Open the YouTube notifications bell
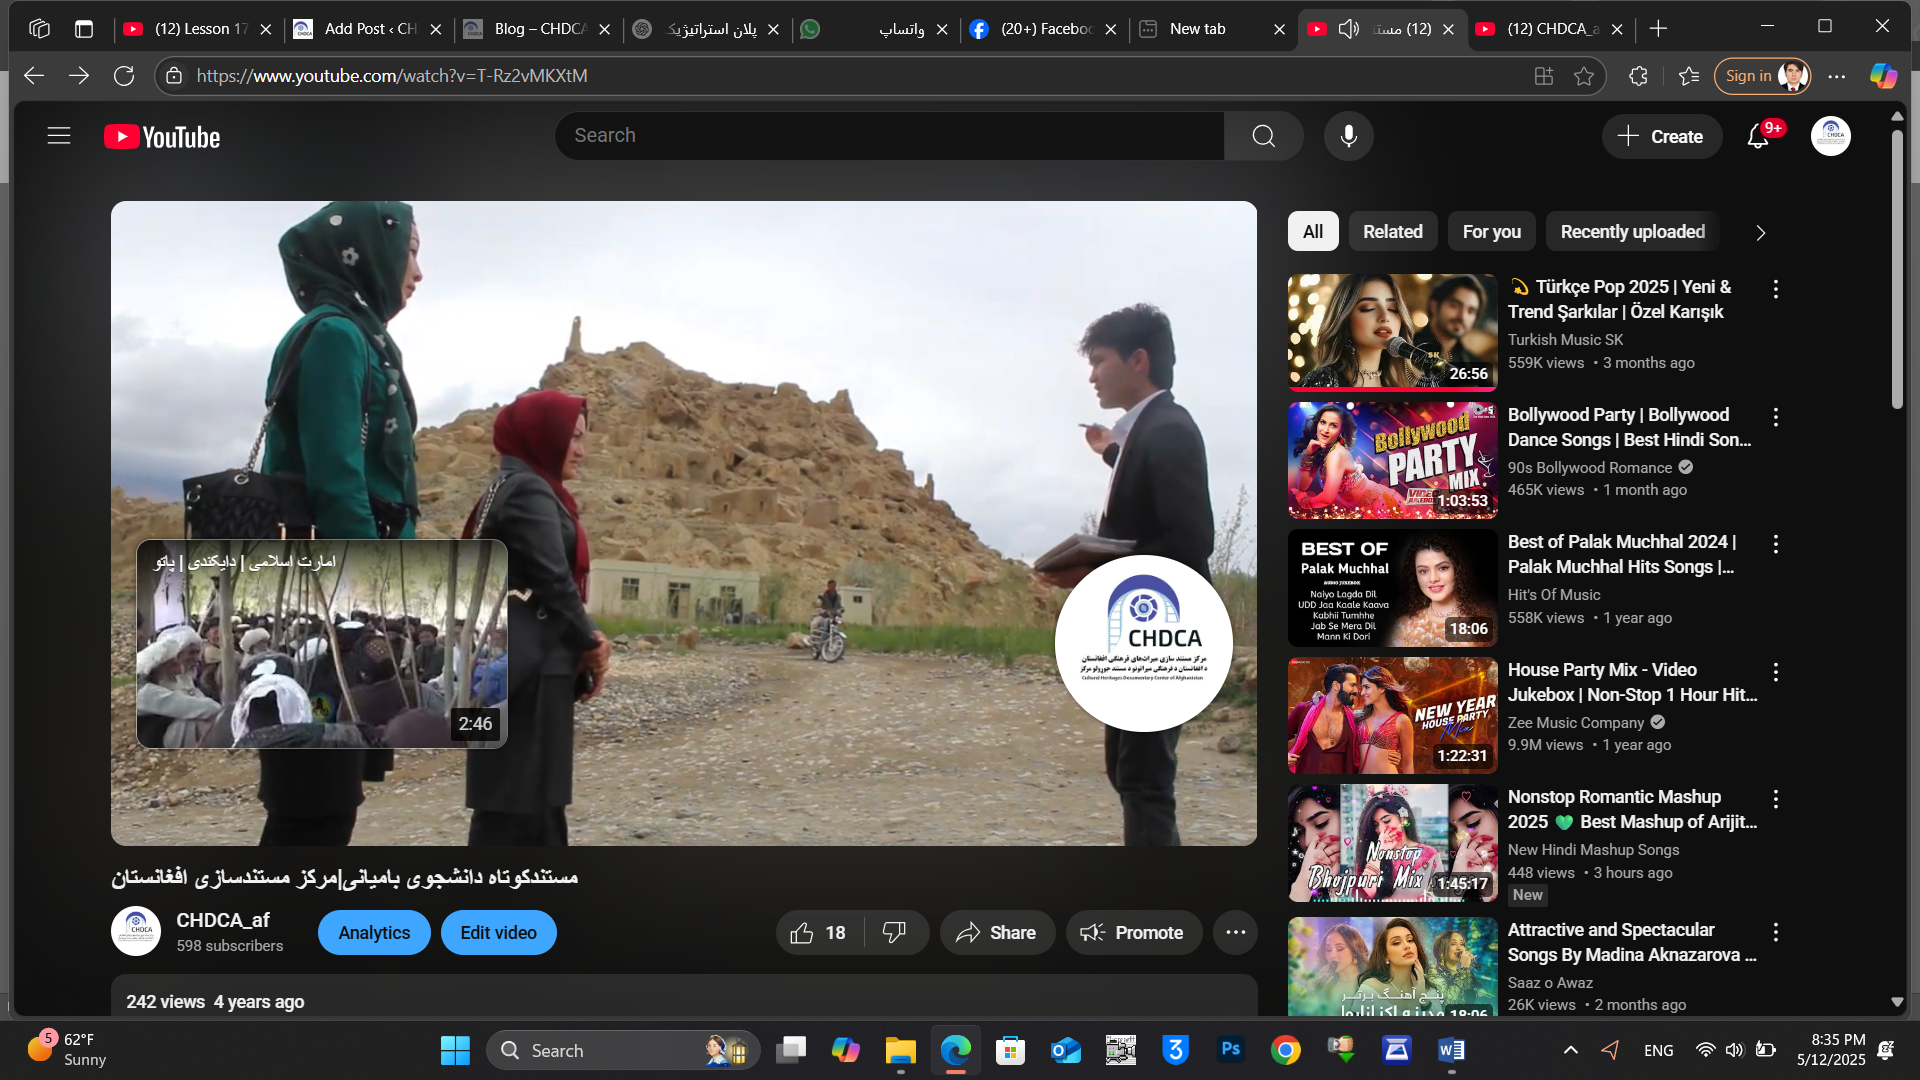This screenshot has height=1080, width=1920. point(1758,137)
